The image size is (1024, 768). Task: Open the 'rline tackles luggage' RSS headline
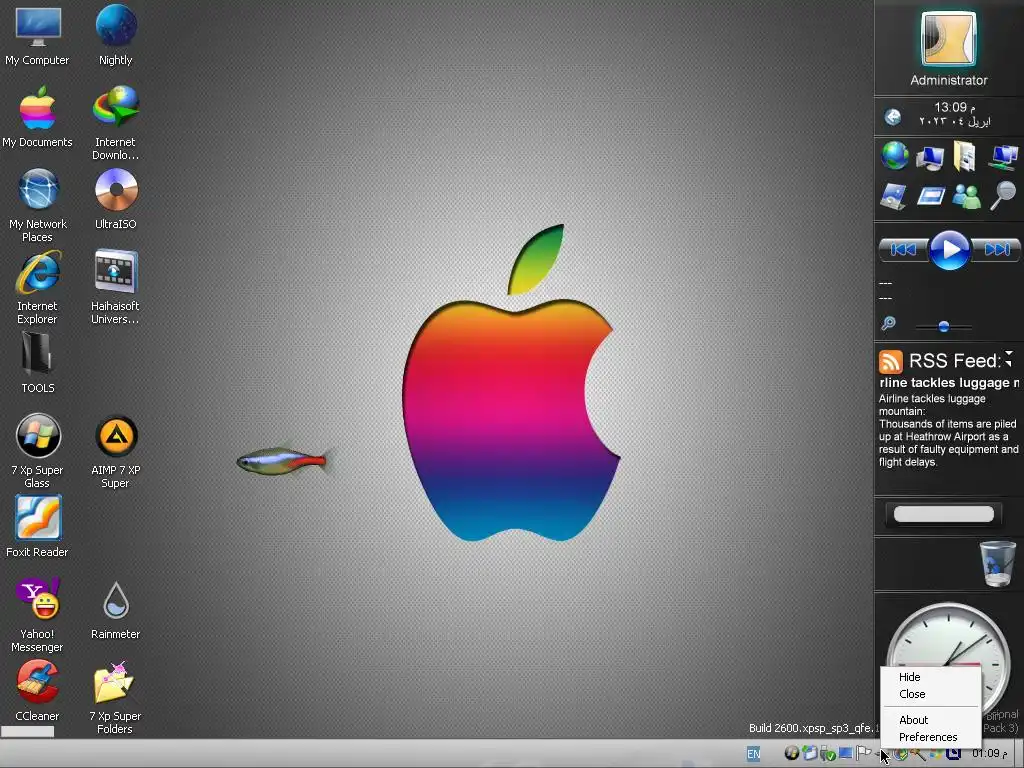coord(949,383)
